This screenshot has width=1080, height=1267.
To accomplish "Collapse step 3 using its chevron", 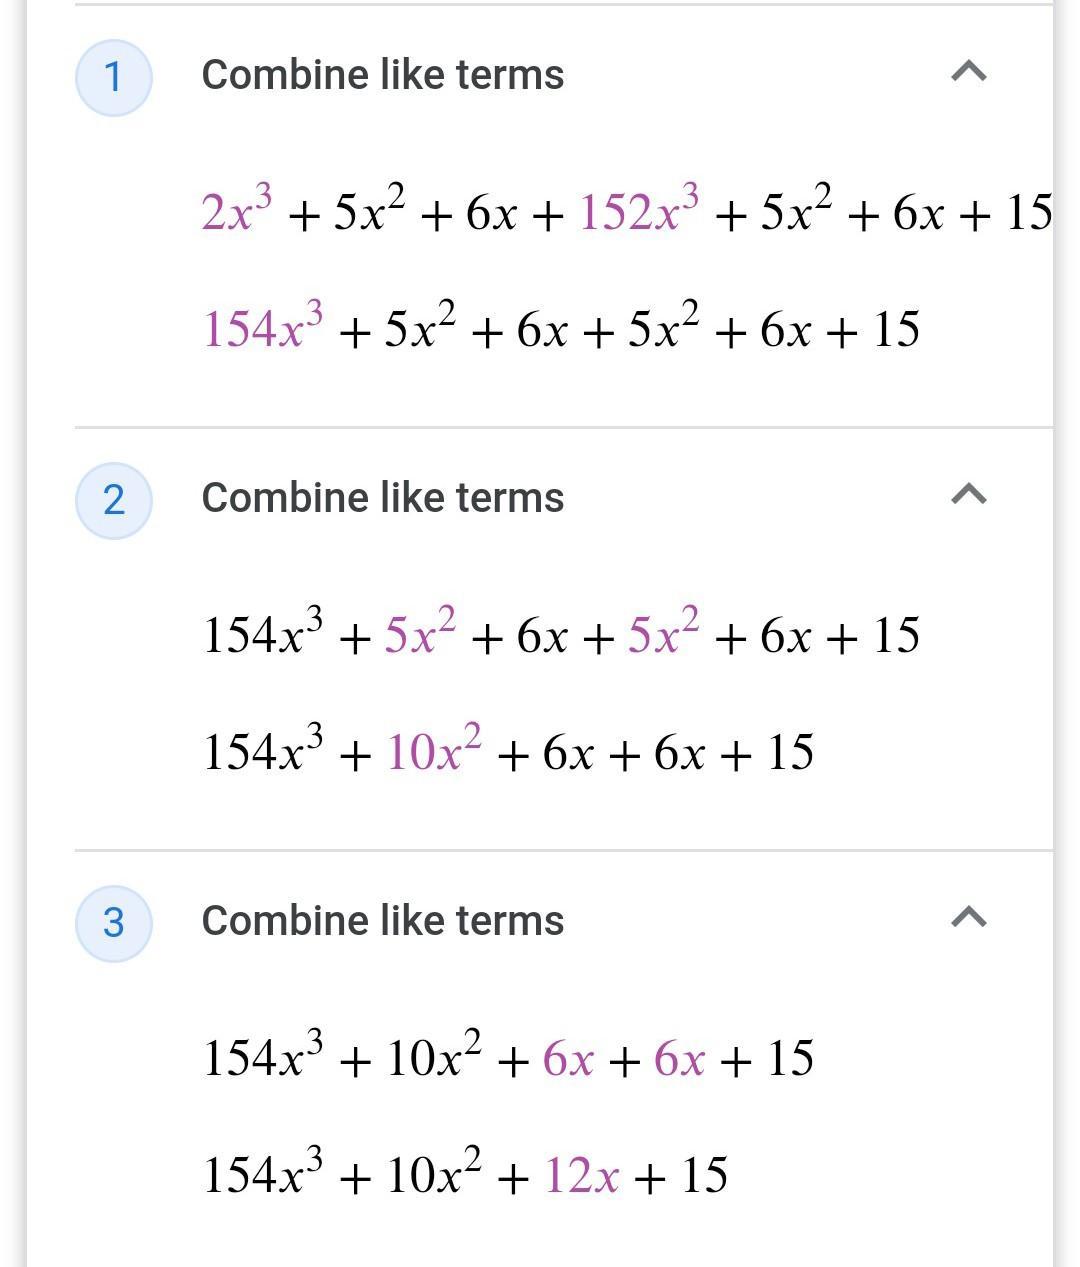I will pyautogui.click(x=968, y=917).
